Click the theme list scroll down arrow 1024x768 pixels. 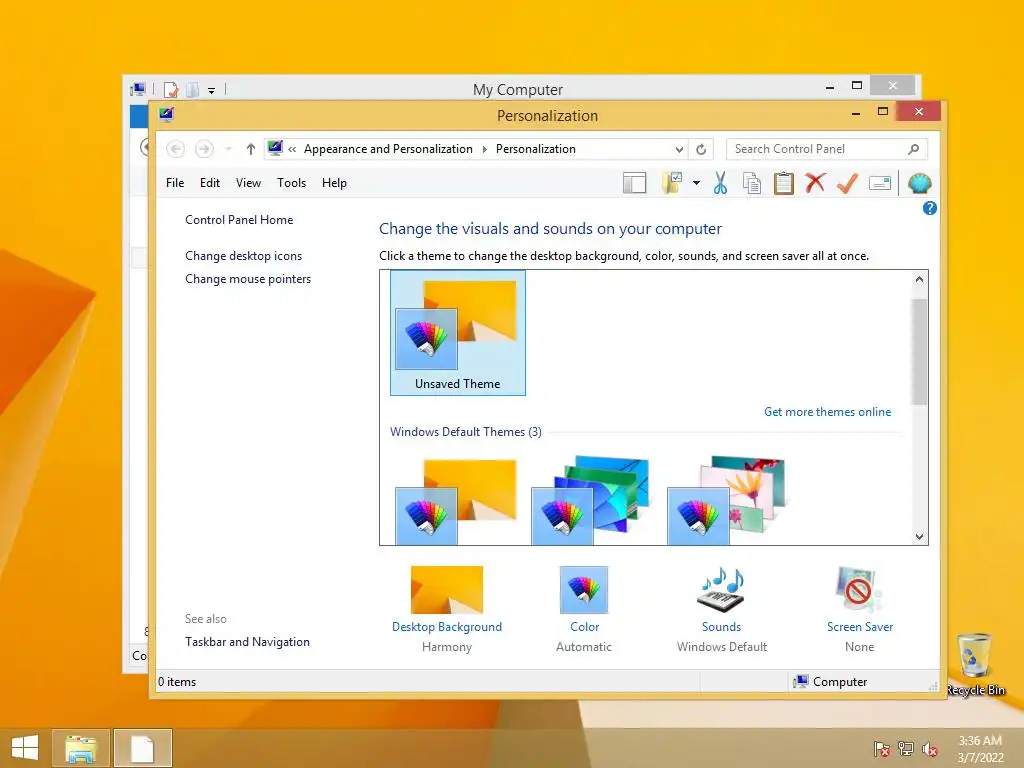click(x=920, y=537)
